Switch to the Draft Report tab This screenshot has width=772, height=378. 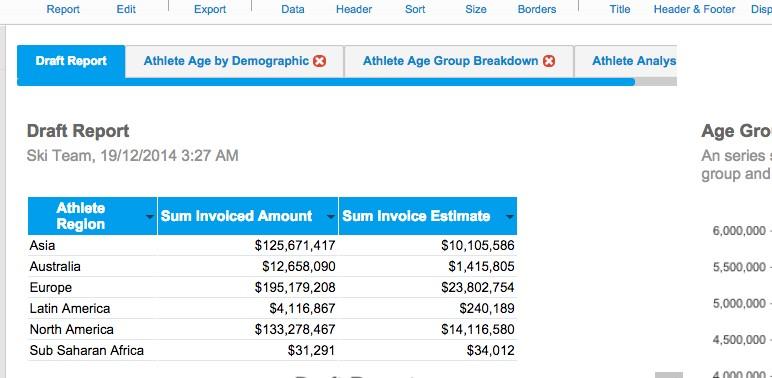tap(71, 61)
